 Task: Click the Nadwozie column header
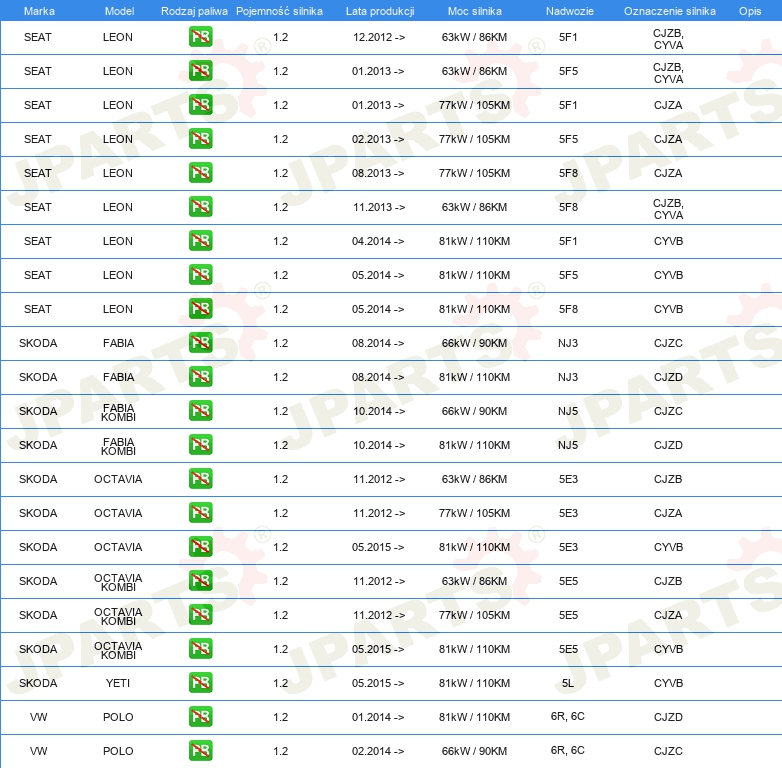tap(570, 11)
